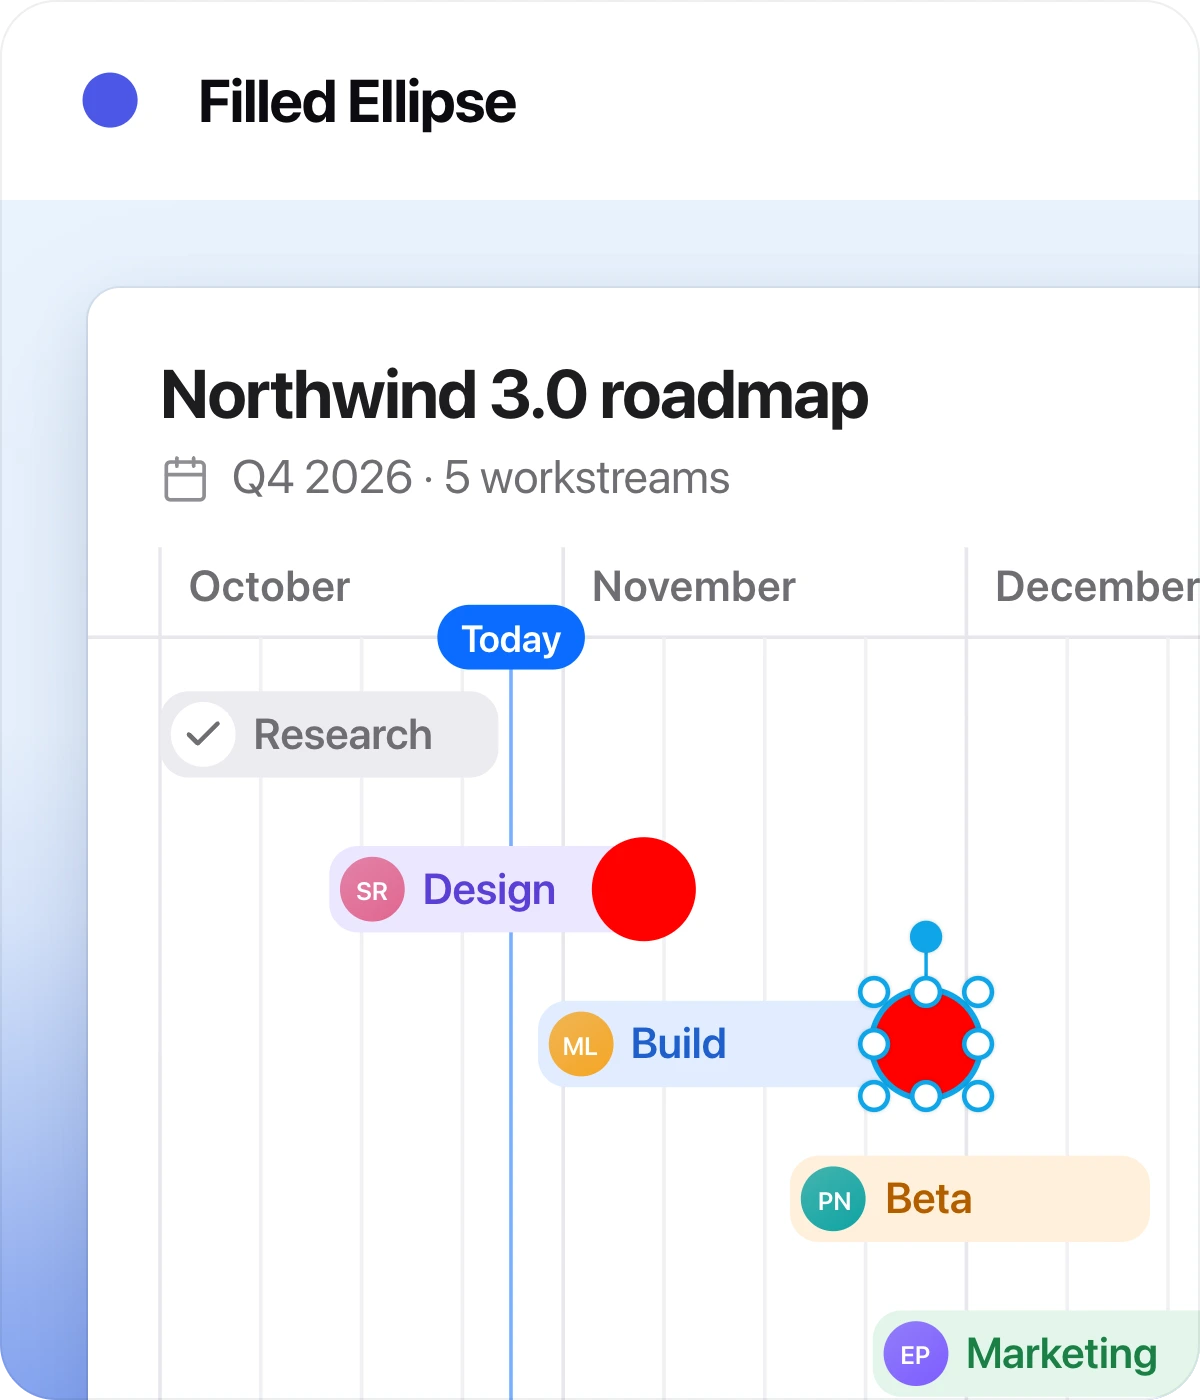Screen dimensions: 1200x1400
Task: Click the top-right resize handle of ellipse
Action: pos(978,992)
